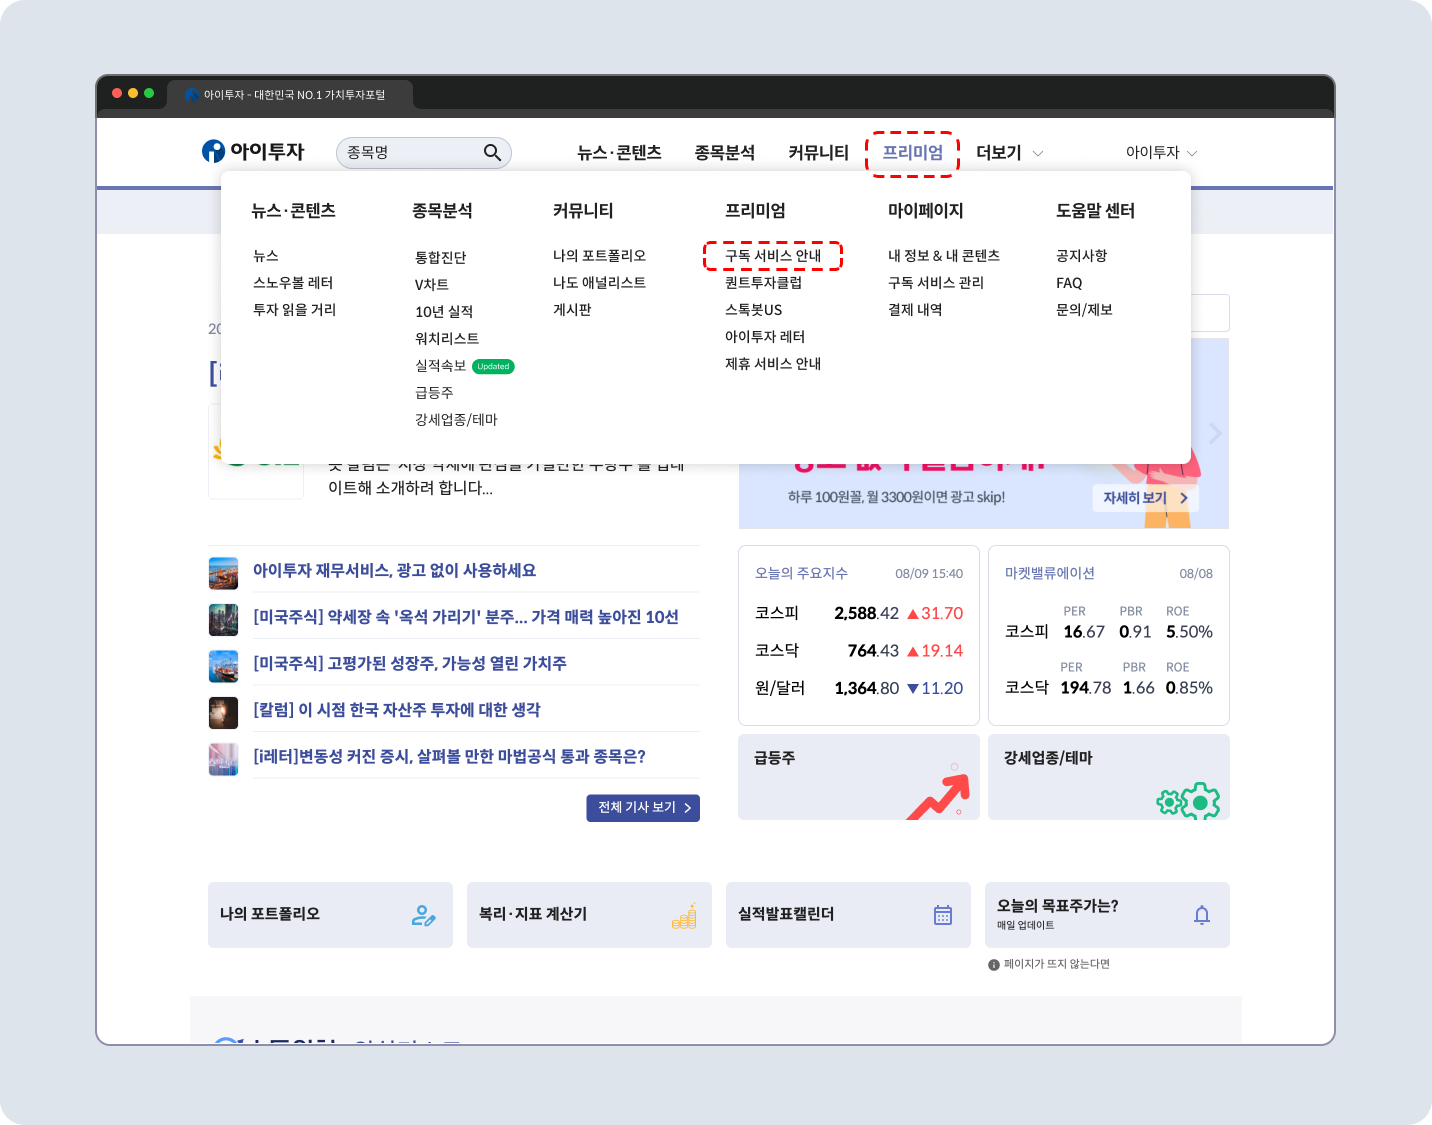The height and width of the screenshot is (1125, 1432).
Task: Click the 아이투자 logo icon
Action: [x=213, y=151]
